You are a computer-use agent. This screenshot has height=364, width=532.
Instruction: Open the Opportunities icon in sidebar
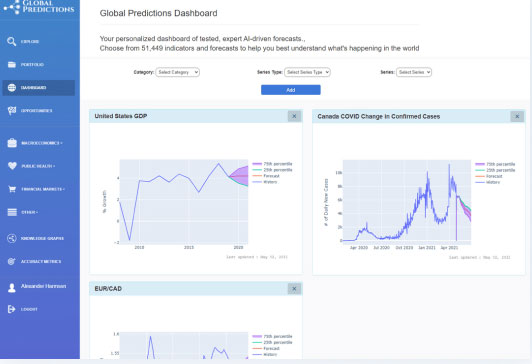pyautogui.click(x=12, y=111)
